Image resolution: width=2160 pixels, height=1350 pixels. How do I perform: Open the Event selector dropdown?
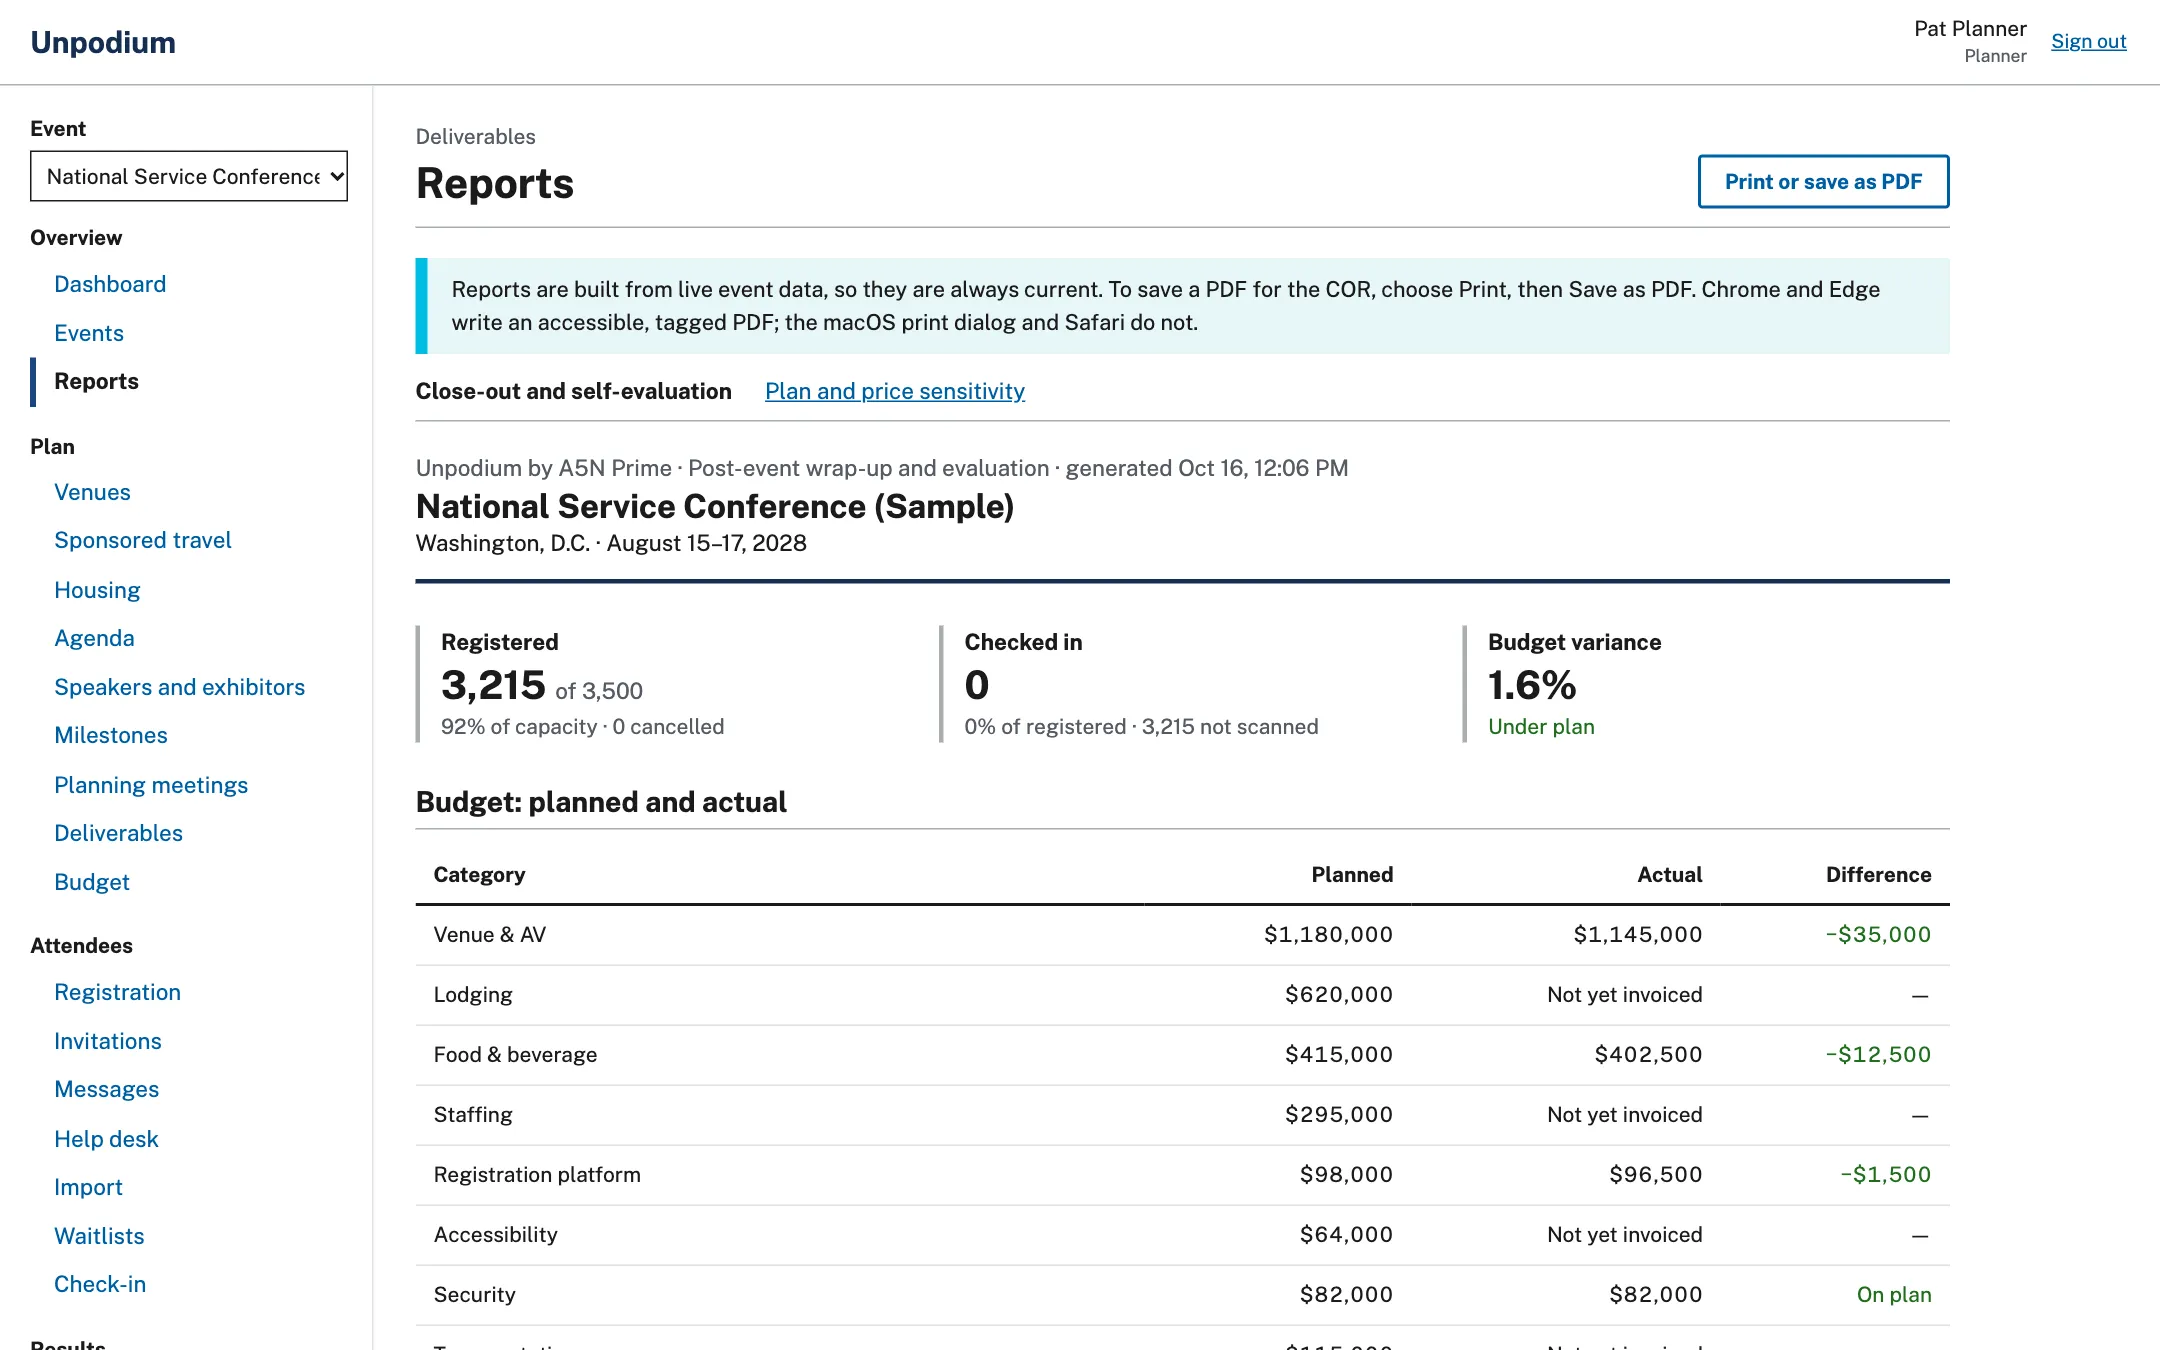tap(189, 176)
